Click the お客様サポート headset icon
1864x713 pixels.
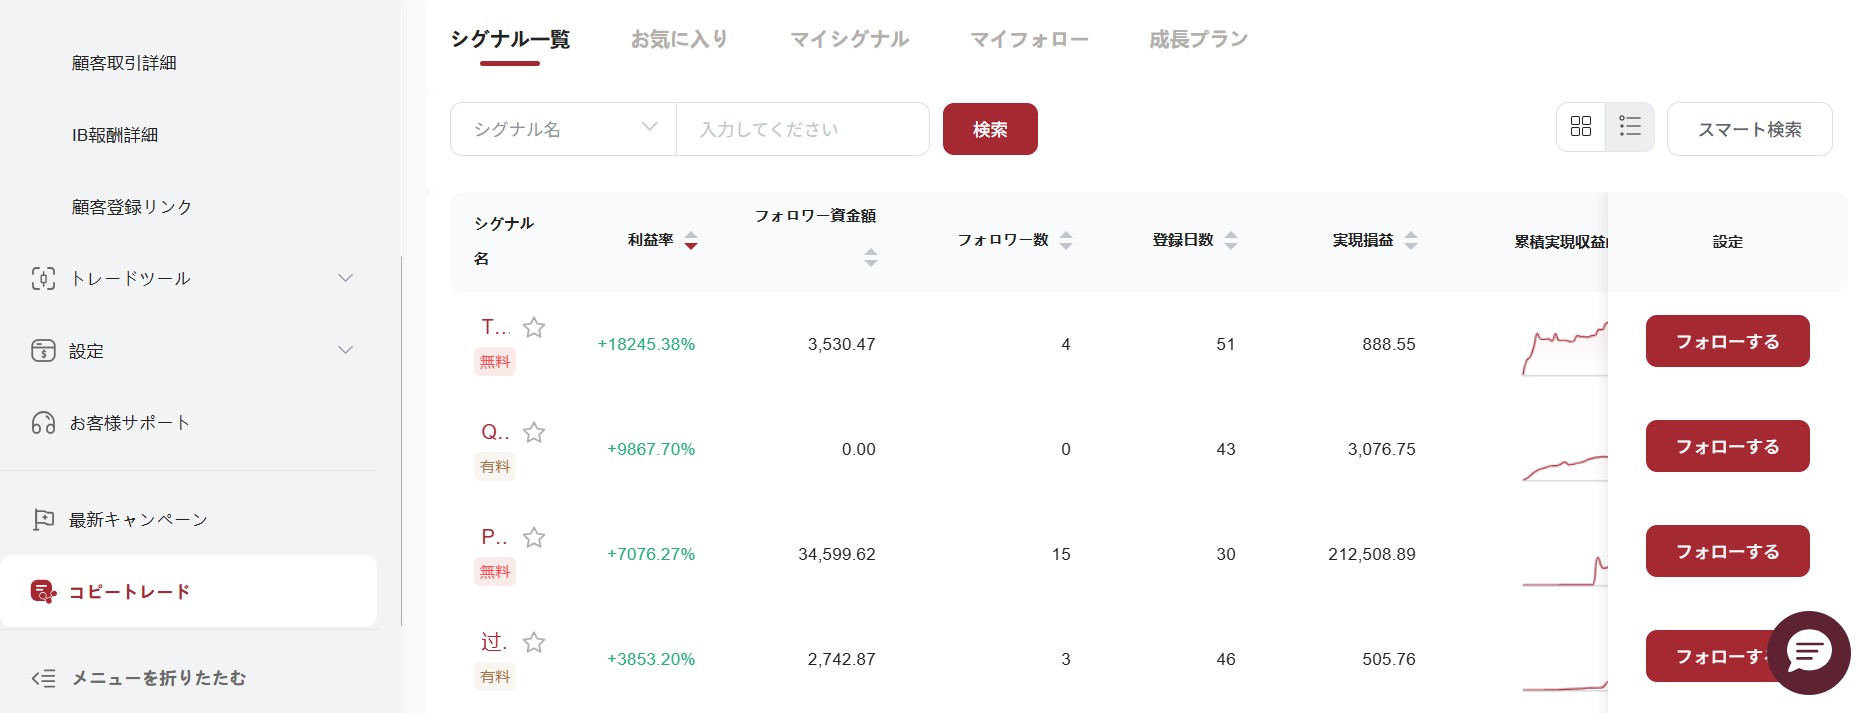coord(43,423)
